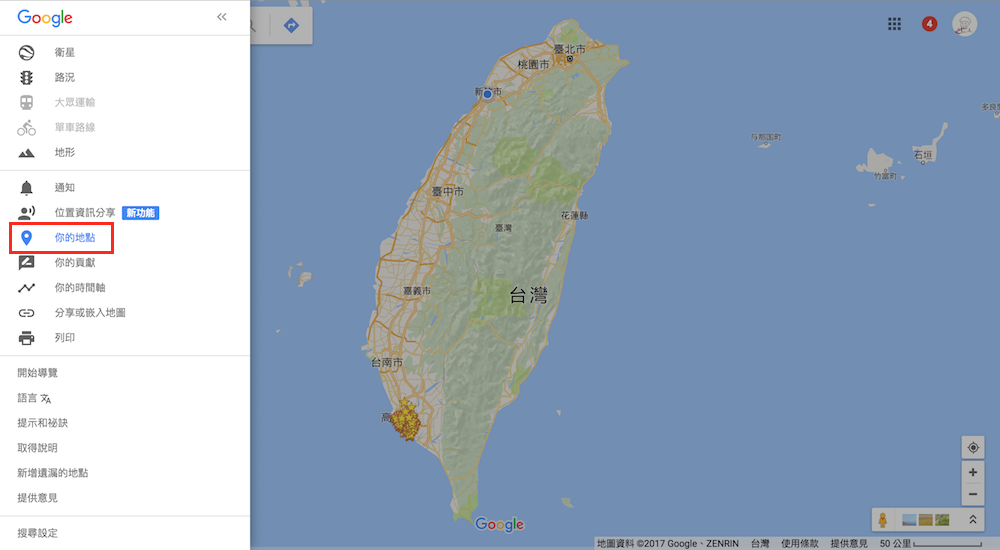Click the Google logo in side menu
Screen dimensions: 1000x550
(x=45, y=18)
